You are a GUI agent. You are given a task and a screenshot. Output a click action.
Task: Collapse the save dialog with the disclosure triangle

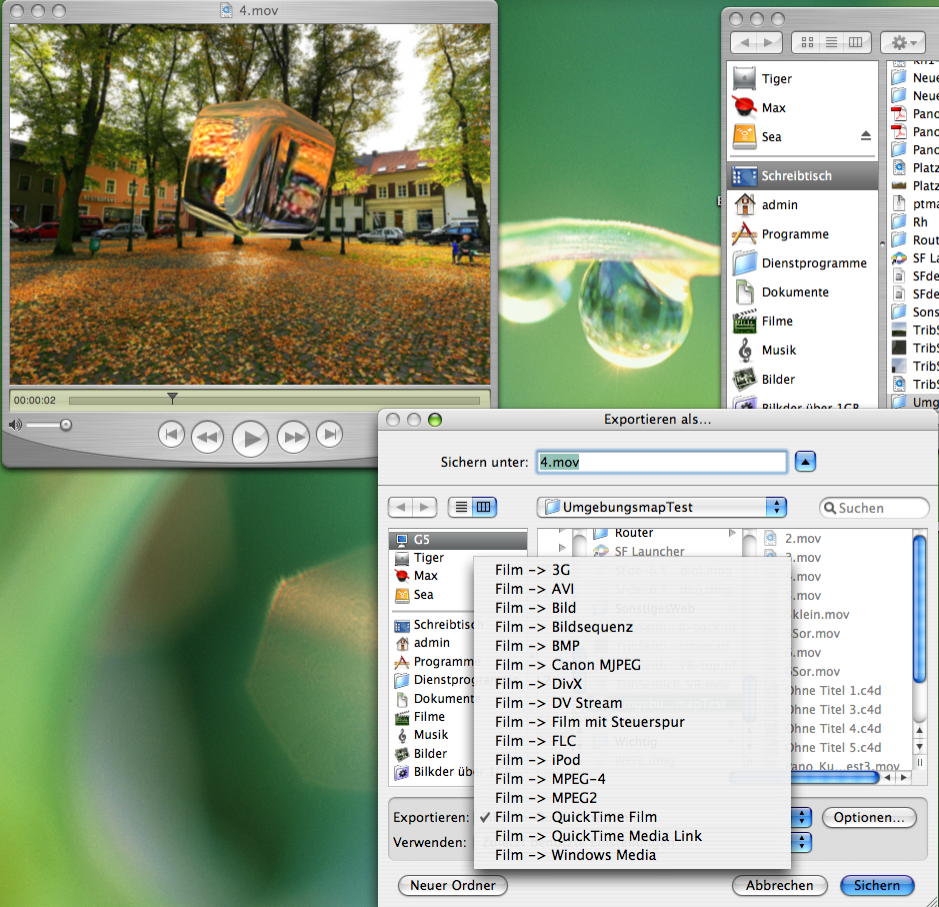pyautogui.click(x=806, y=461)
